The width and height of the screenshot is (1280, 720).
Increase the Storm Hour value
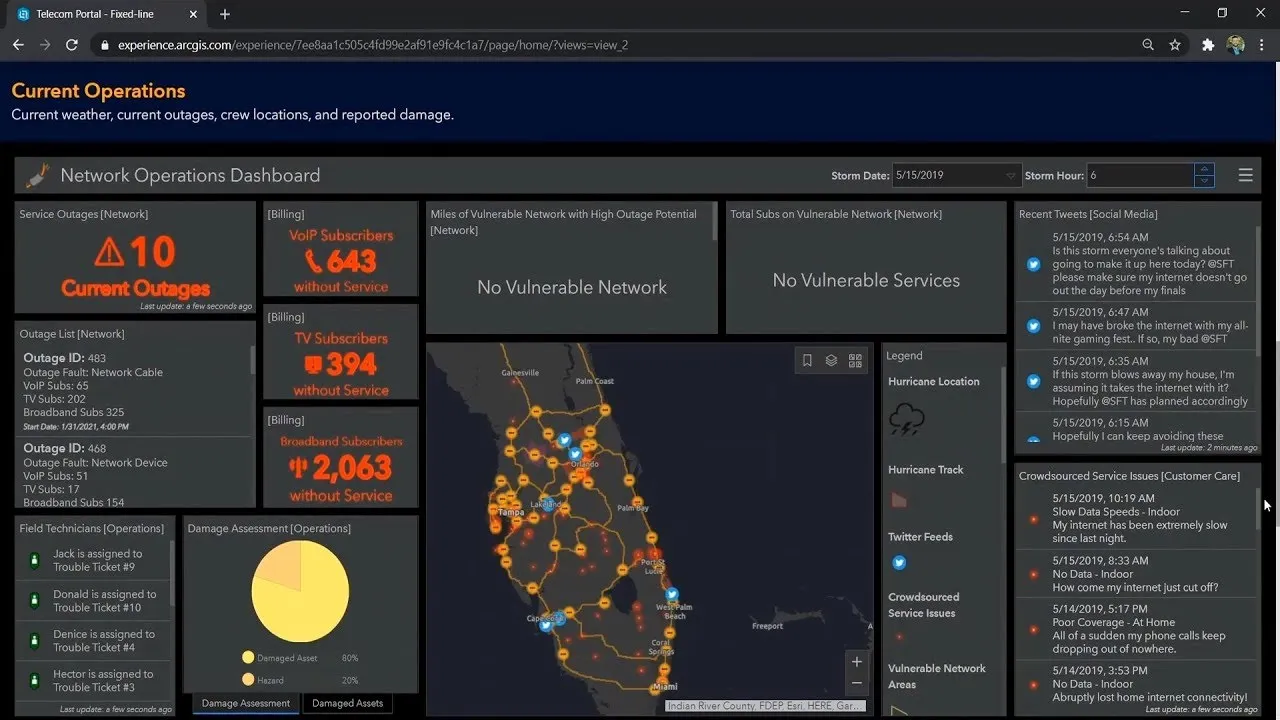point(1205,169)
